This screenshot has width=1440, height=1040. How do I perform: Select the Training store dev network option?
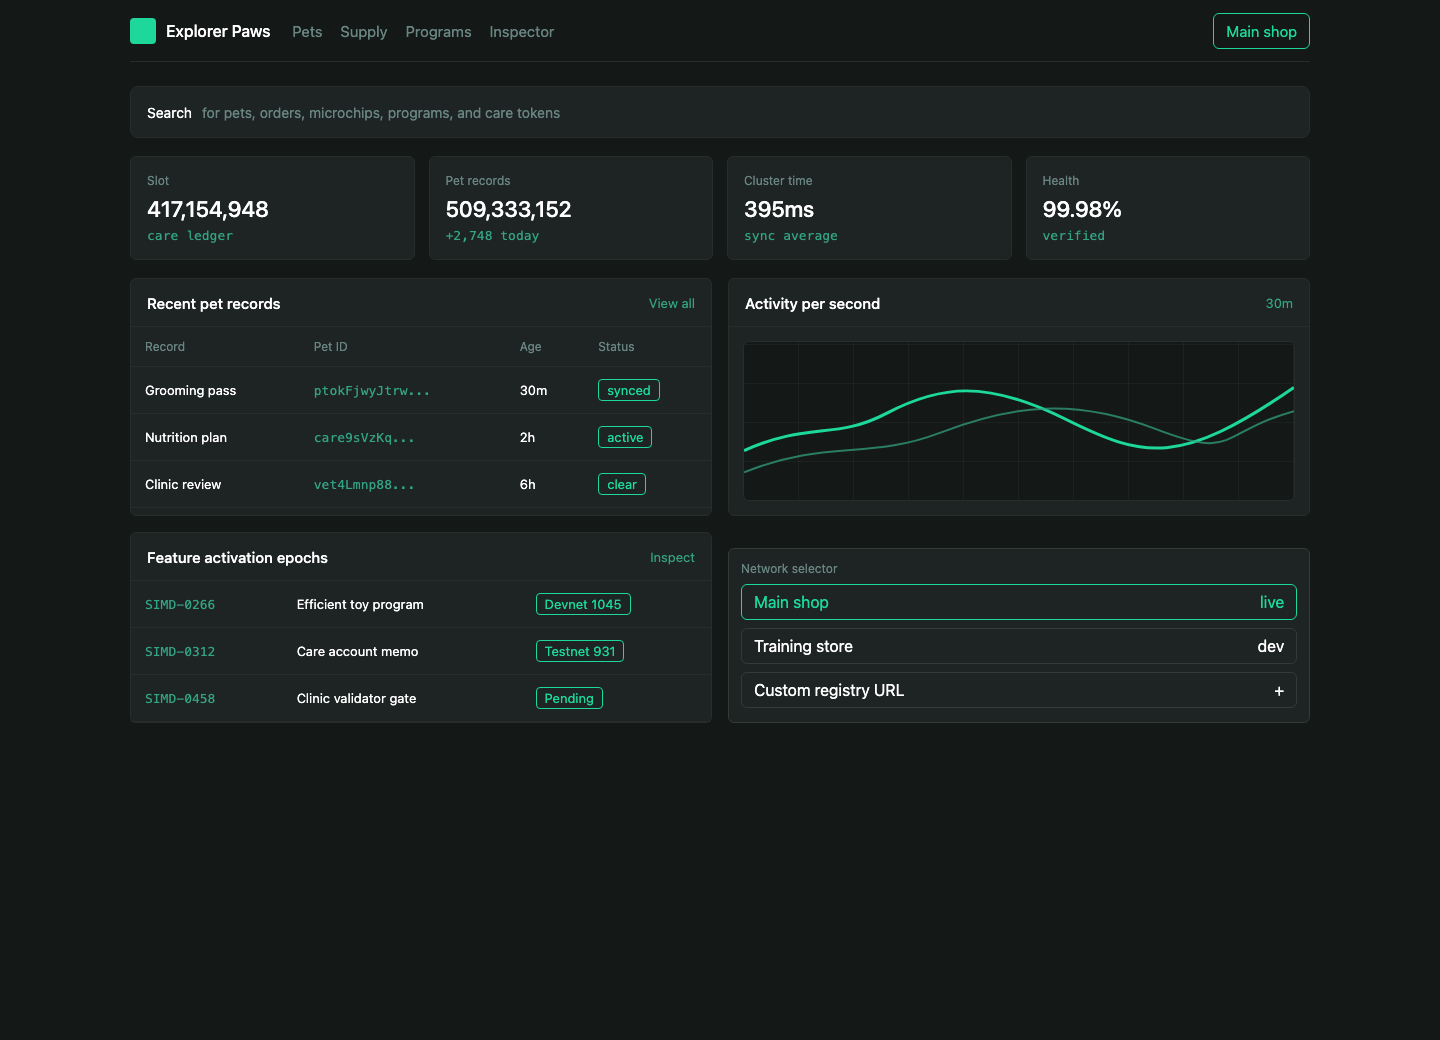1019,646
